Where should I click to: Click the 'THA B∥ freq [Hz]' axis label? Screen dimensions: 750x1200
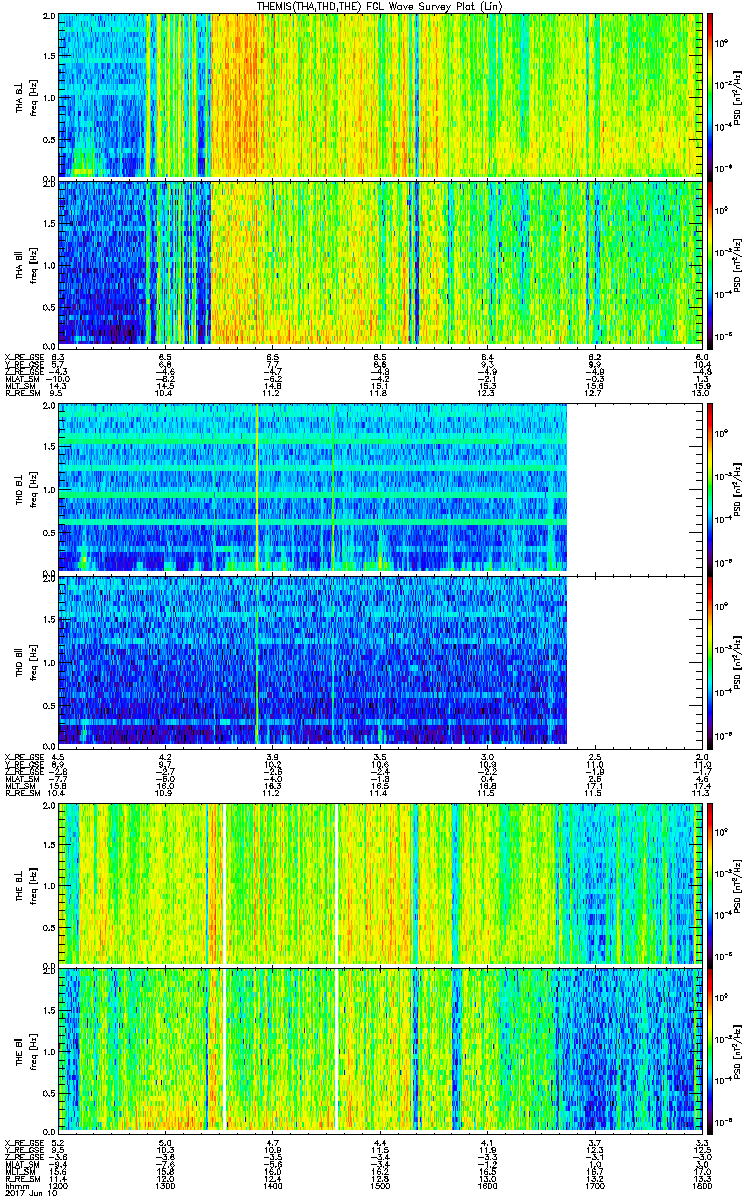tap(25, 263)
